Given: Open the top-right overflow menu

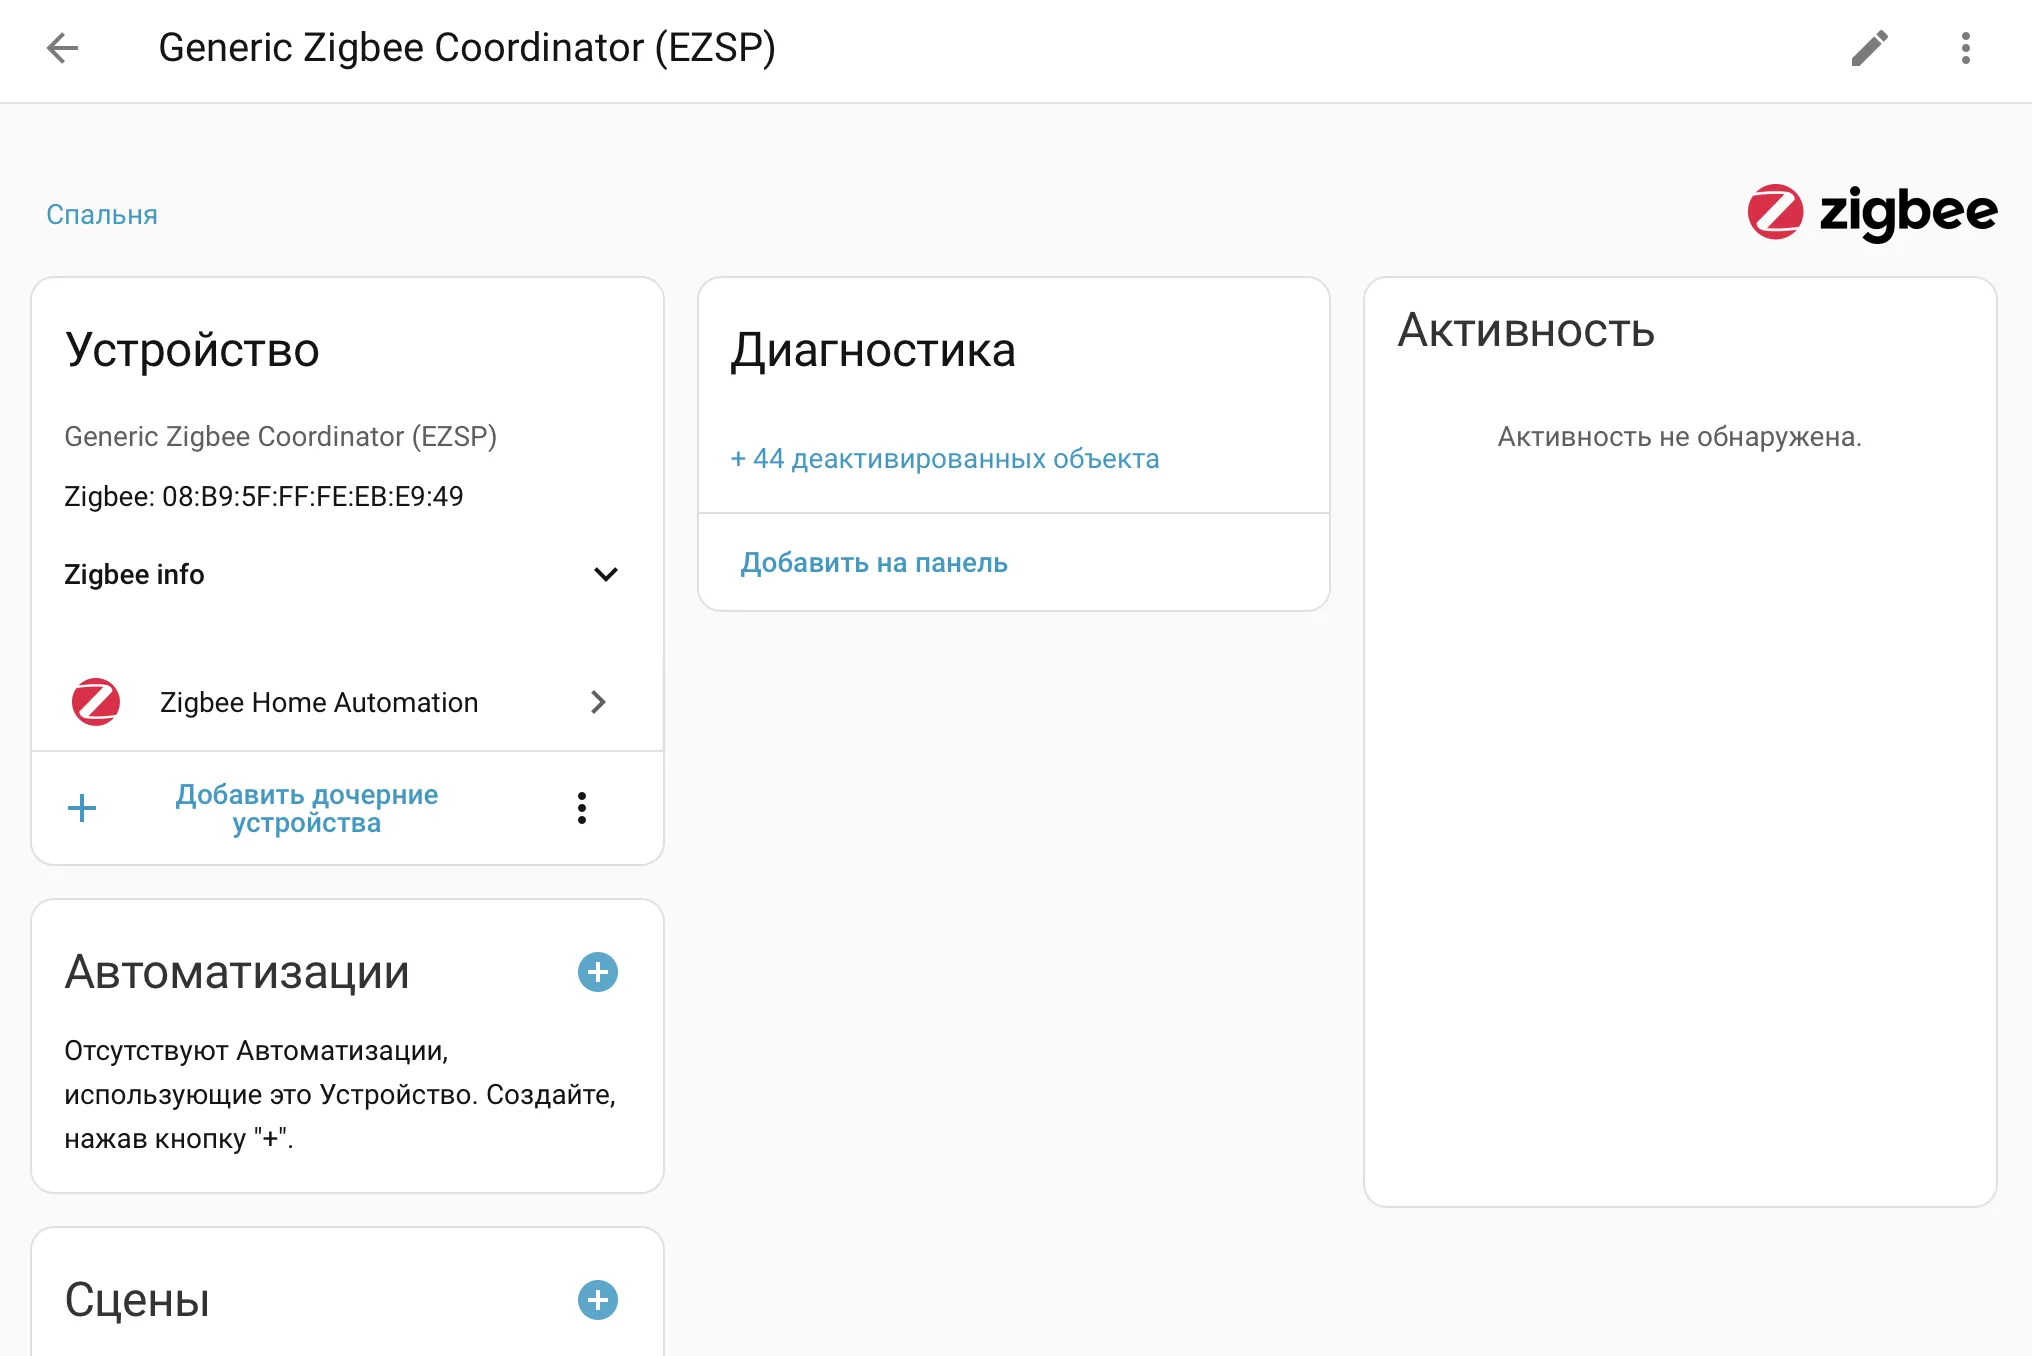Looking at the screenshot, I should [x=1965, y=48].
